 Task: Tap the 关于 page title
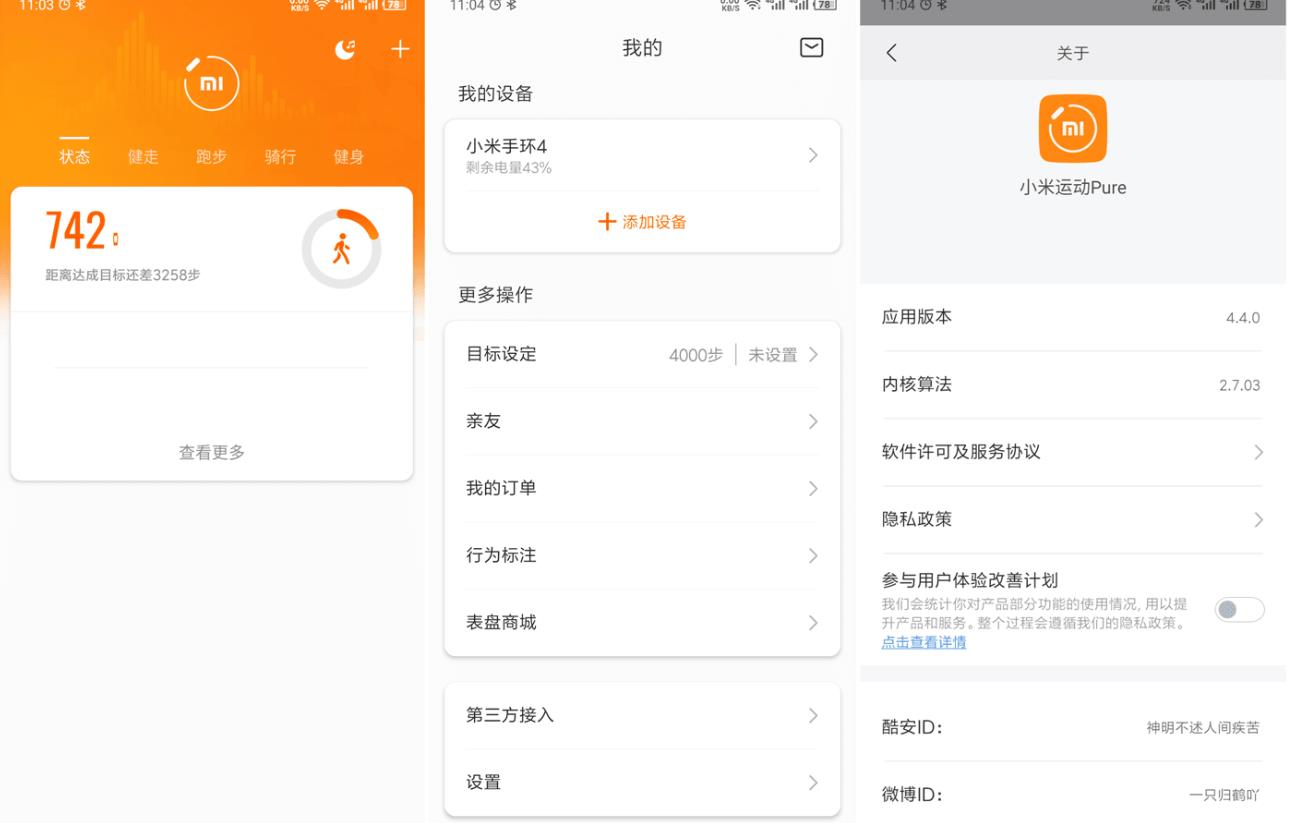point(1072,53)
